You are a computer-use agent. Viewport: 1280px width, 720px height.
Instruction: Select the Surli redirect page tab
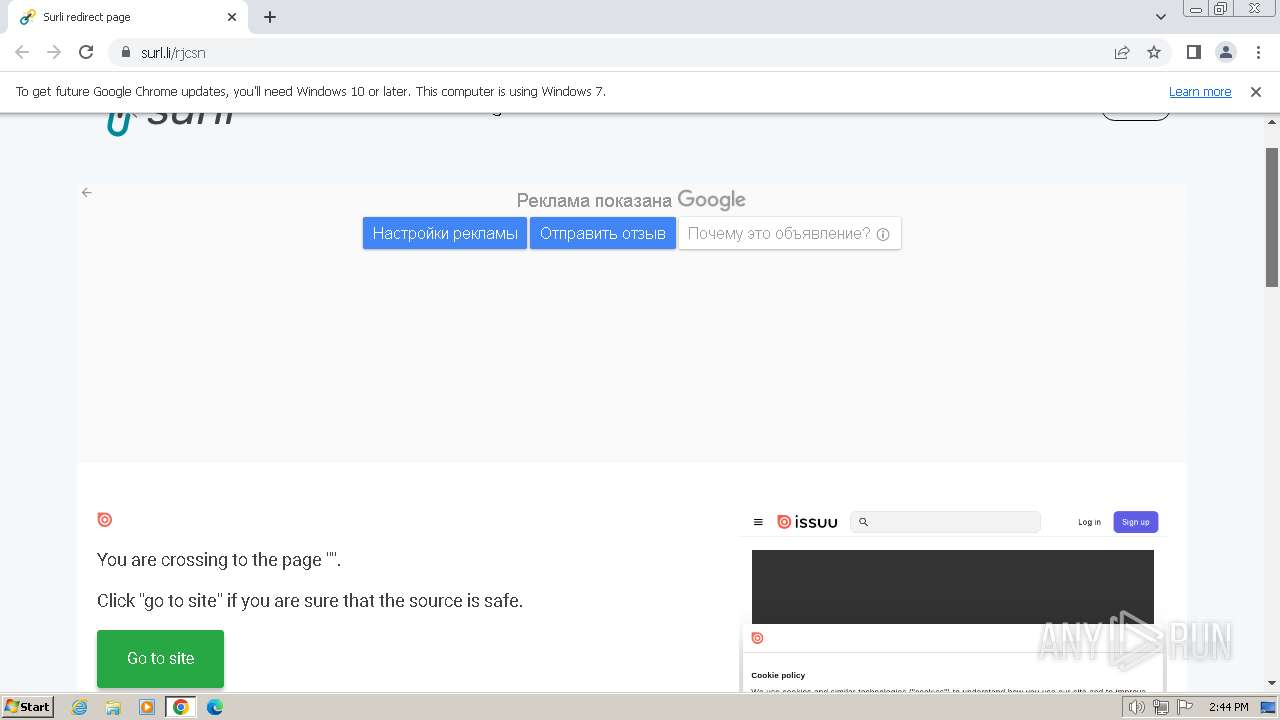pos(127,17)
